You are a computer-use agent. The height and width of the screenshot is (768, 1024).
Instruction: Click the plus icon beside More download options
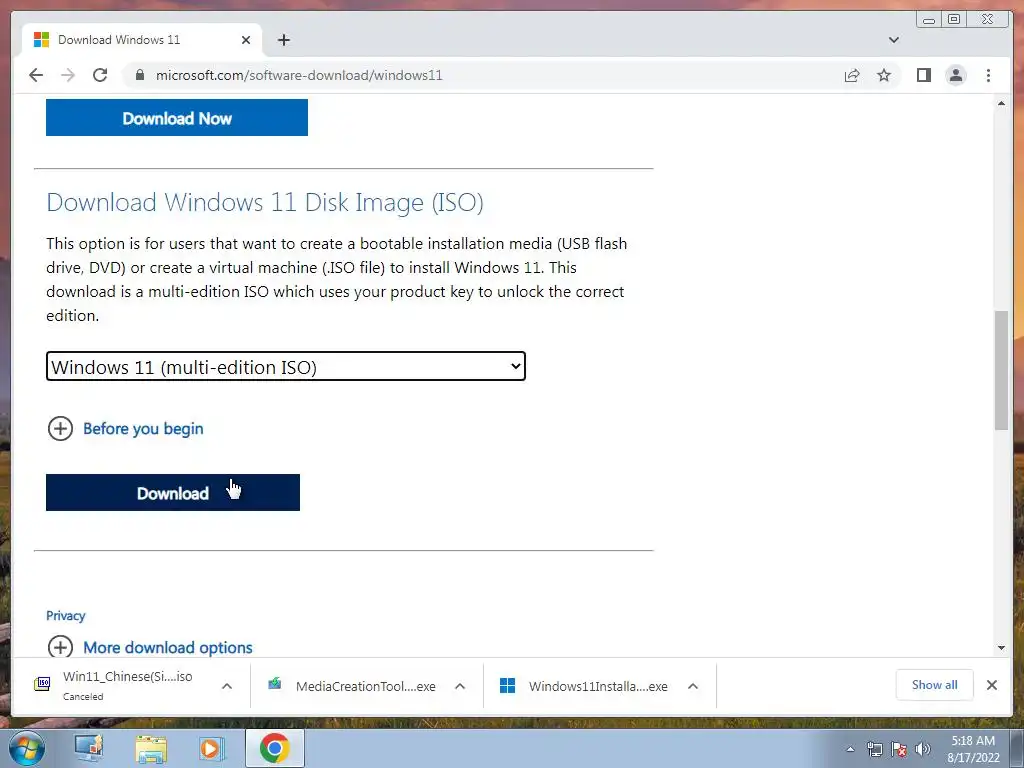tap(60, 647)
